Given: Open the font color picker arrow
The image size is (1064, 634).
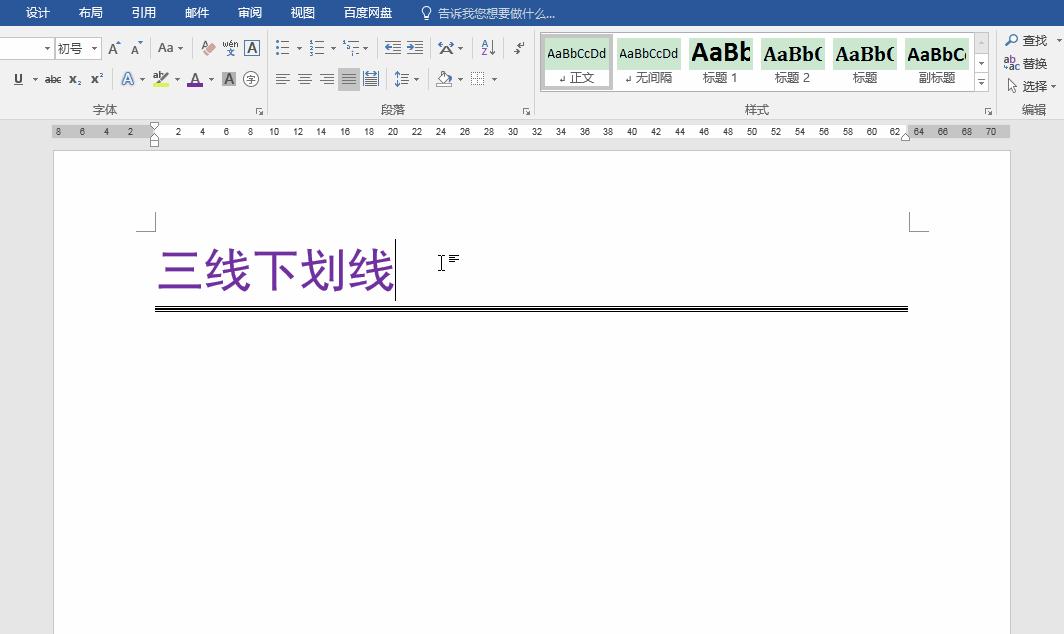Looking at the screenshot, I should point(210,79).
